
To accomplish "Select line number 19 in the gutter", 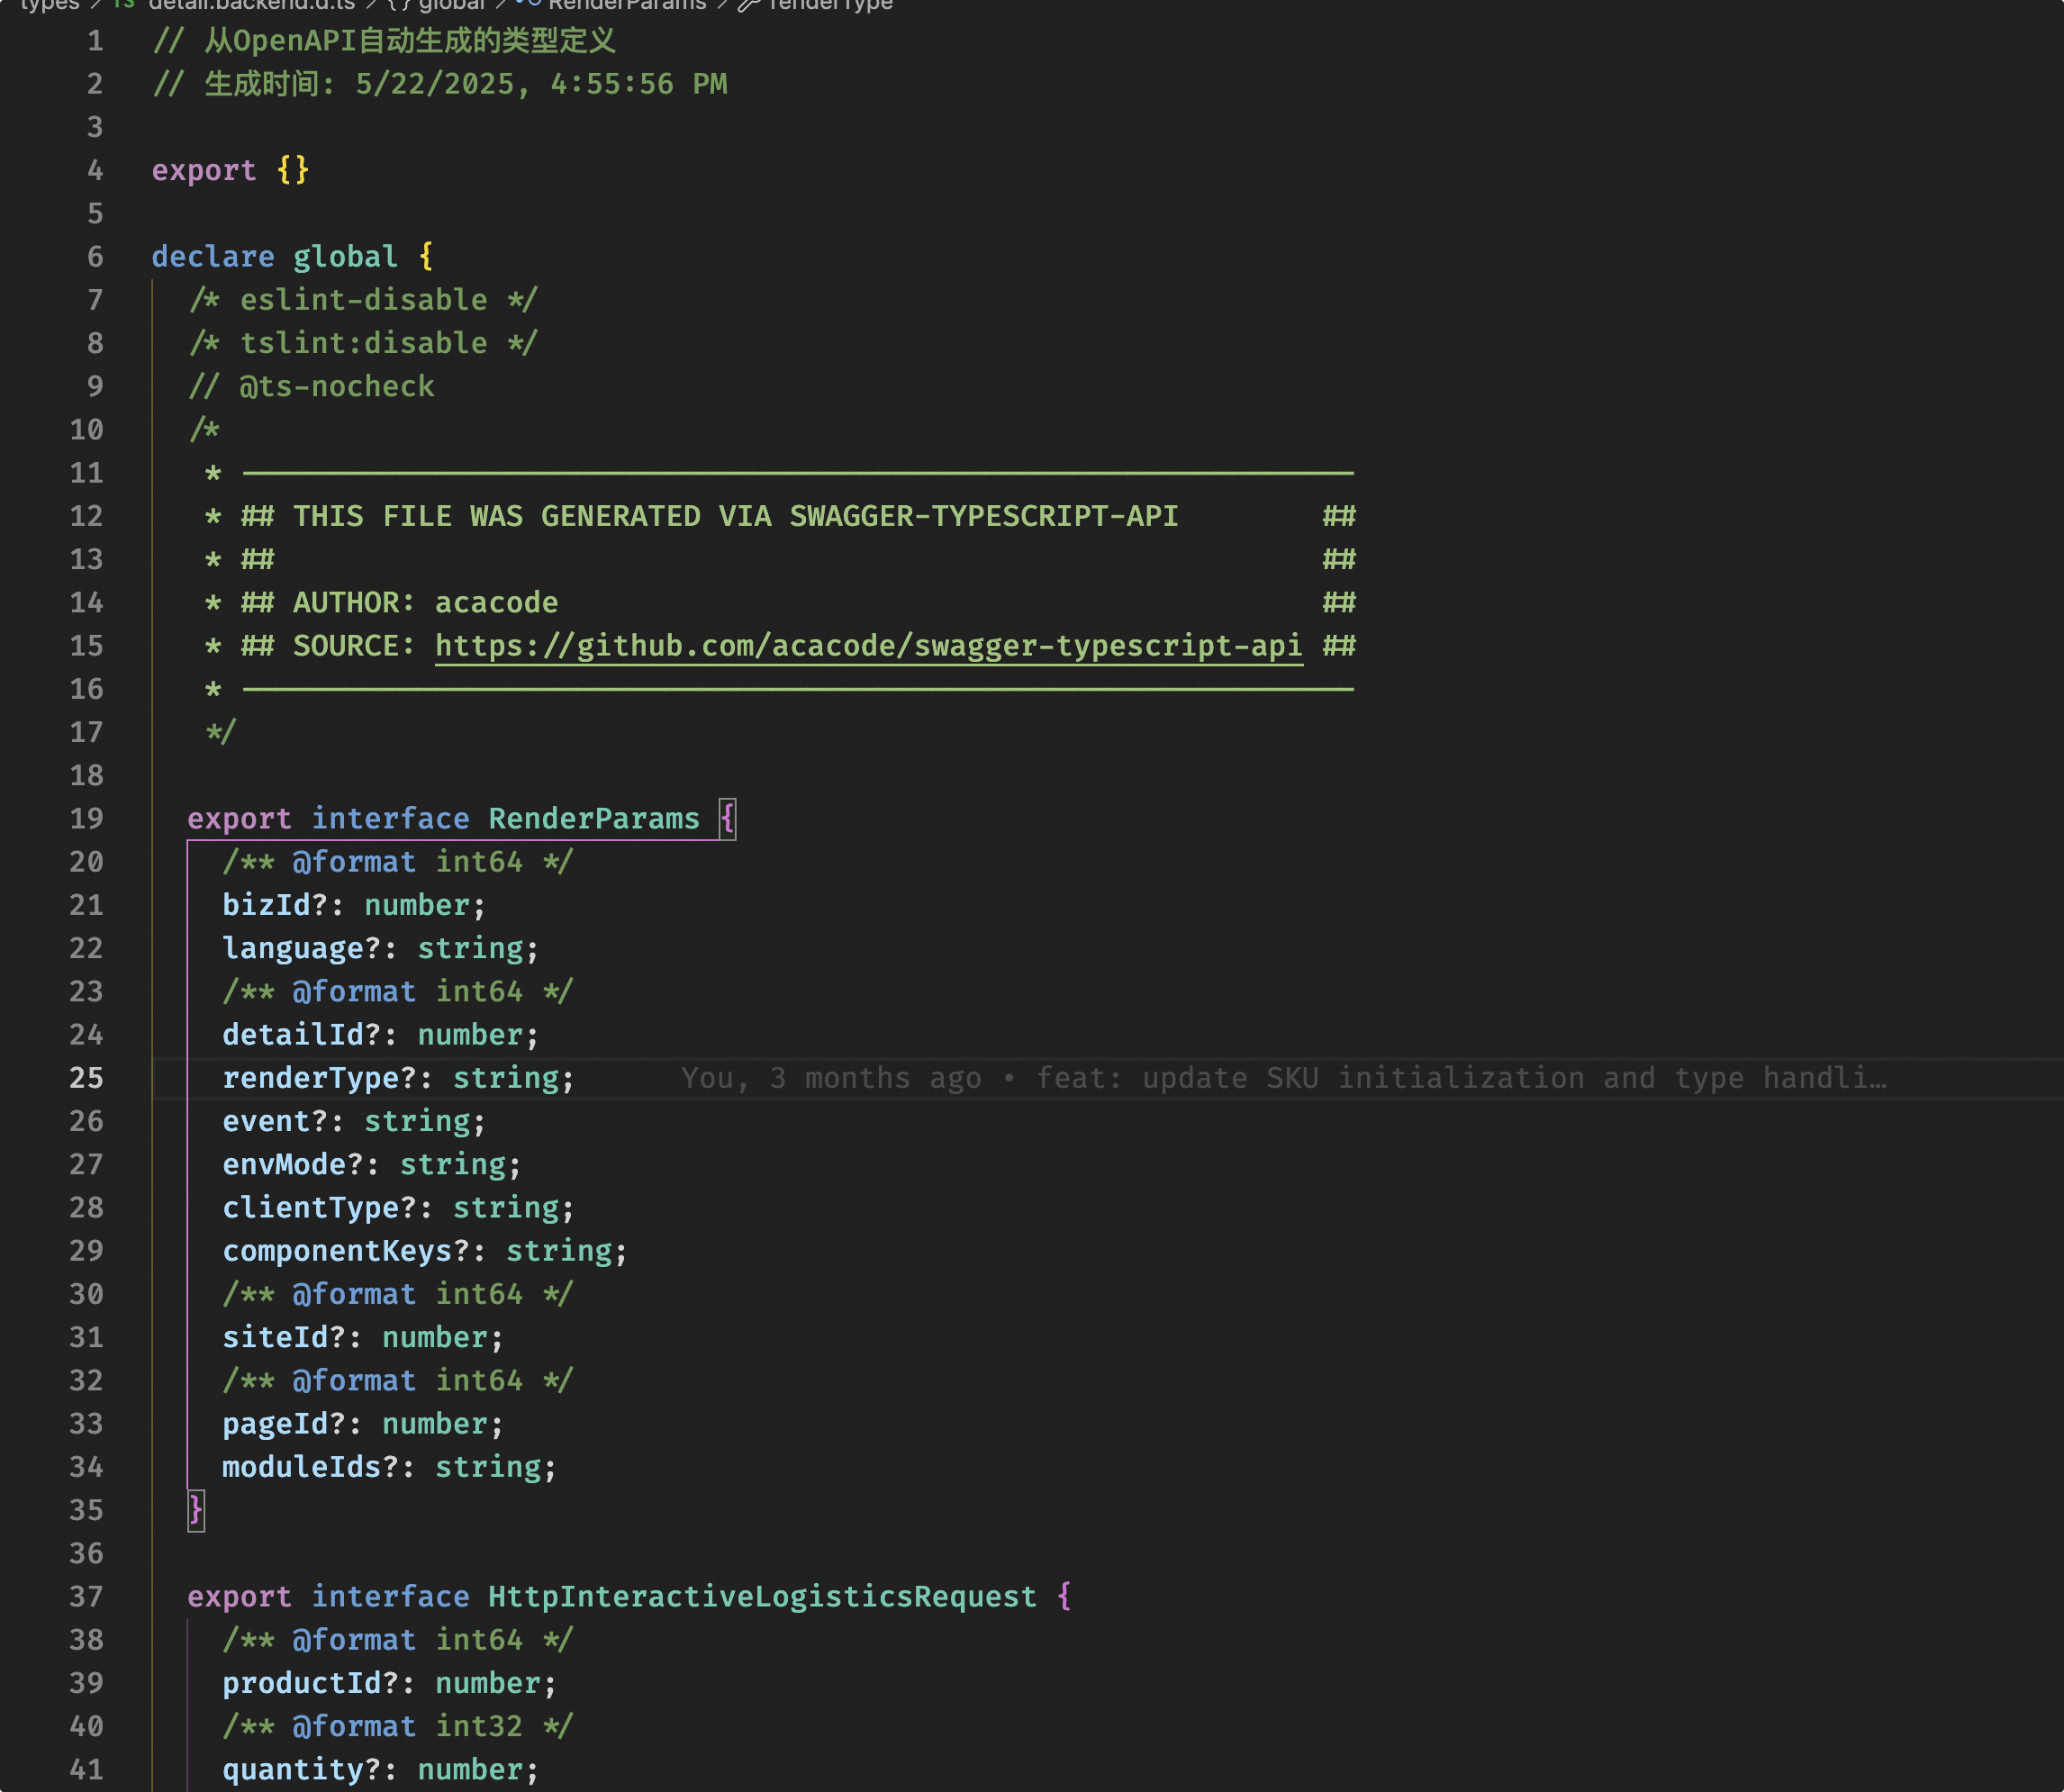I will (x=86, y=819).
